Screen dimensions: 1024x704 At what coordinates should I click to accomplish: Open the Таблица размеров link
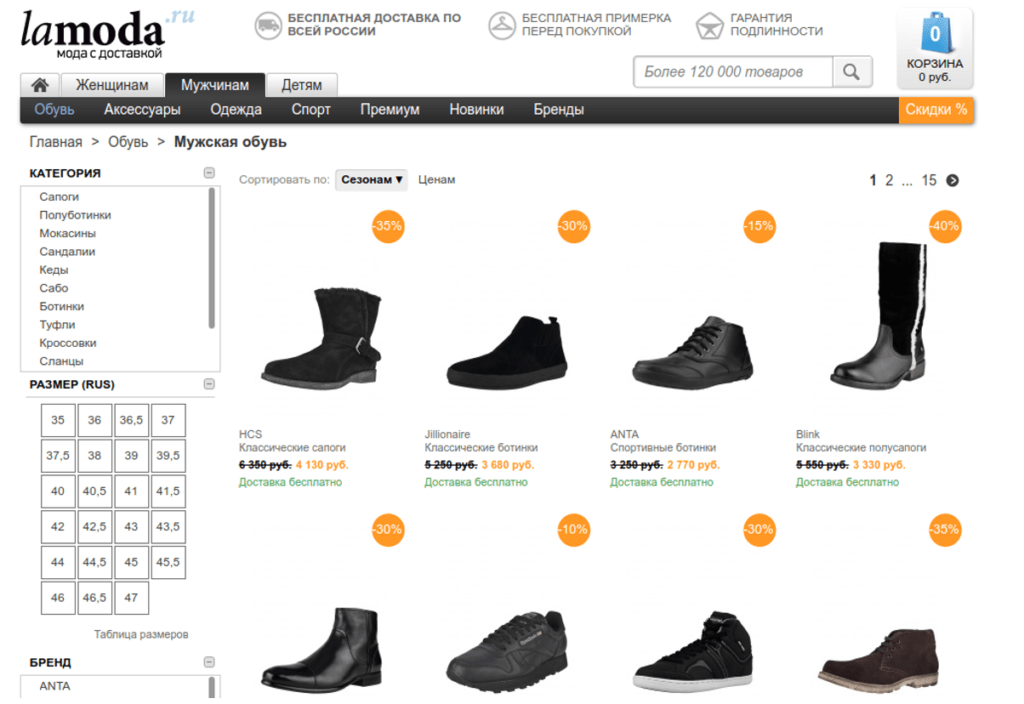pyautogui.click(x=141, y=634)
